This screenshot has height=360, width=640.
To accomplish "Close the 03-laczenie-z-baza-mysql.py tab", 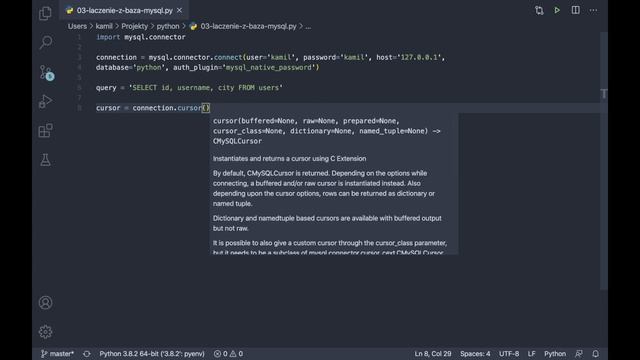I will click(180, 10).
